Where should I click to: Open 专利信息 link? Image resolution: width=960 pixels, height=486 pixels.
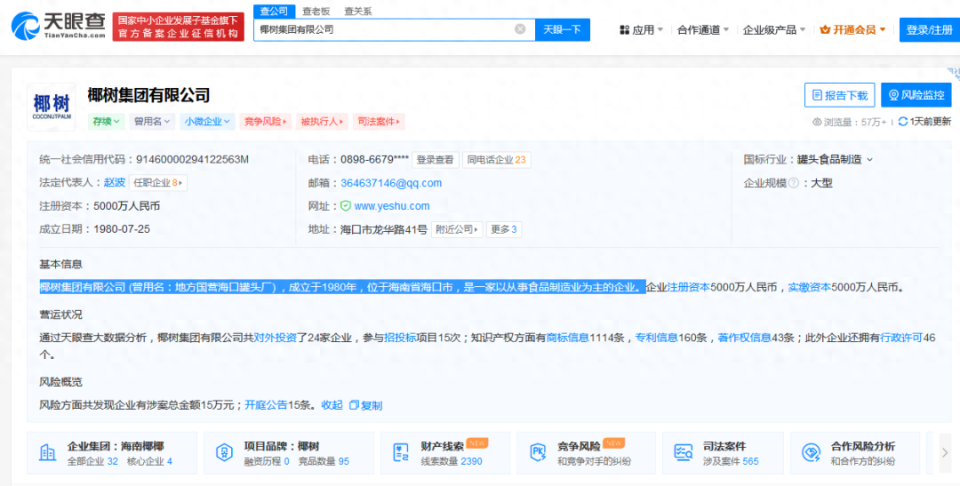pos(656,337)
